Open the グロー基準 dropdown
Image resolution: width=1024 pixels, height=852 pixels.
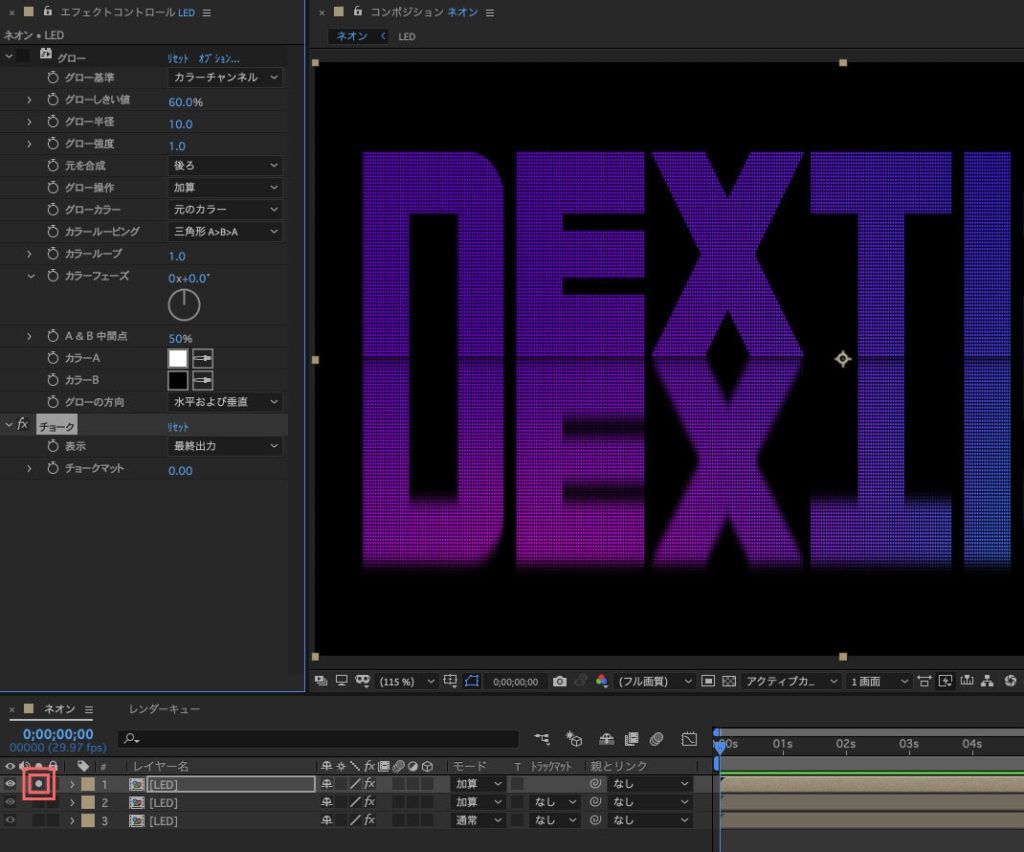pyautogui.click(x=225, y=77)
